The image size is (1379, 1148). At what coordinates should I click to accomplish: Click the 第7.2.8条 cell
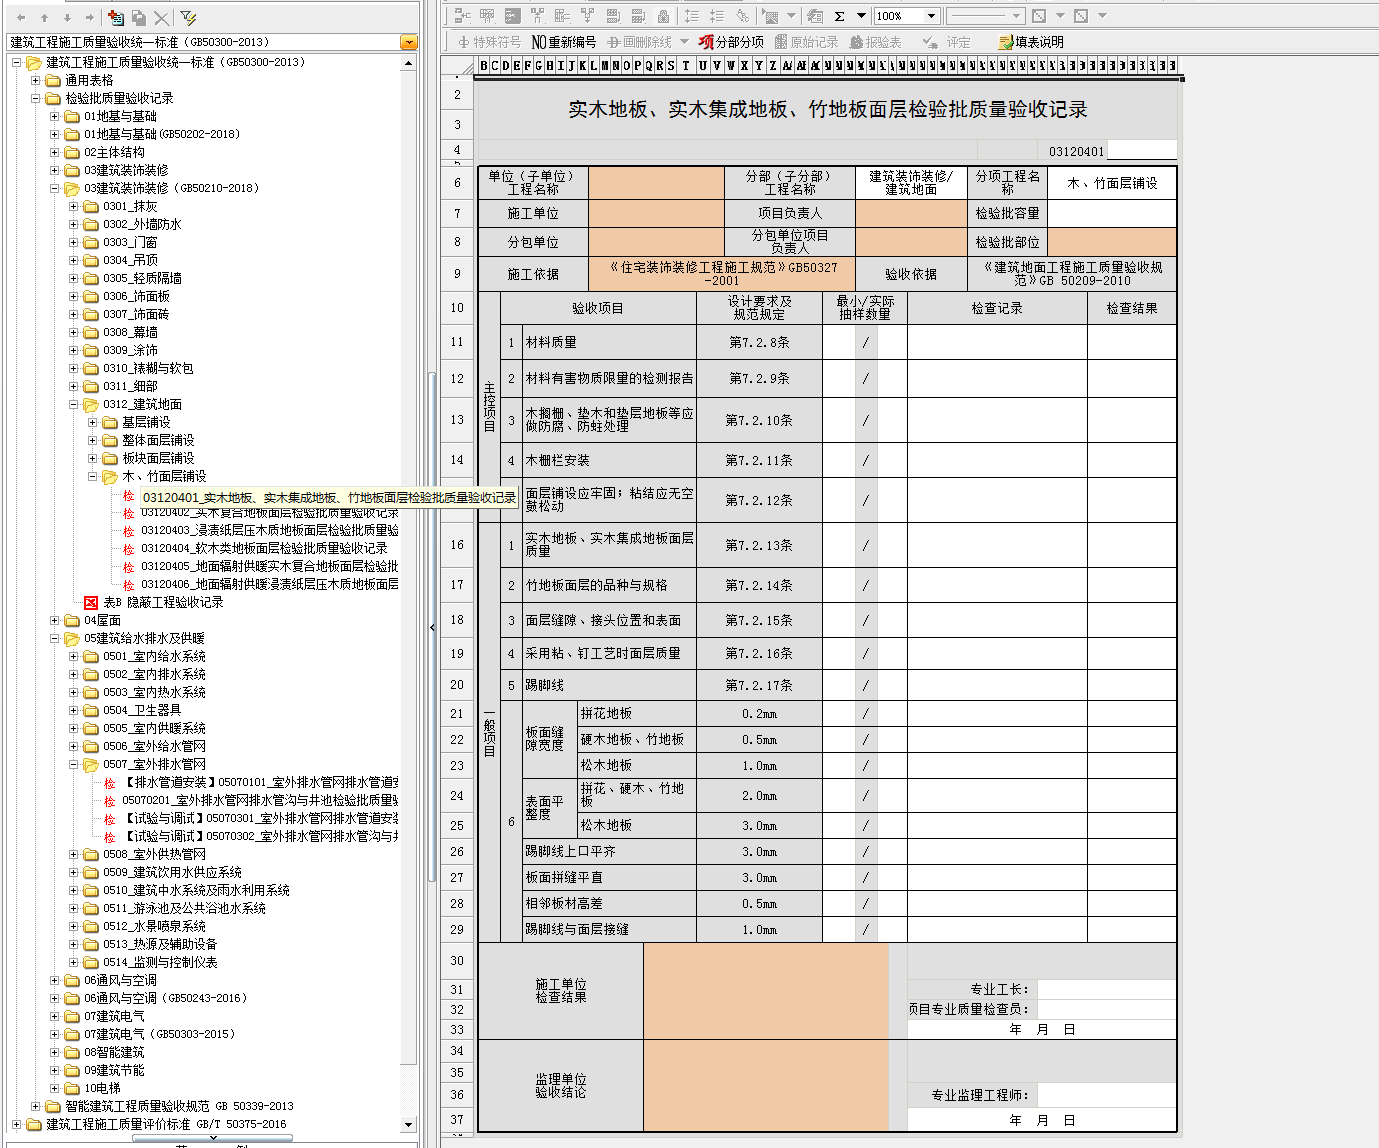point(759,342)
